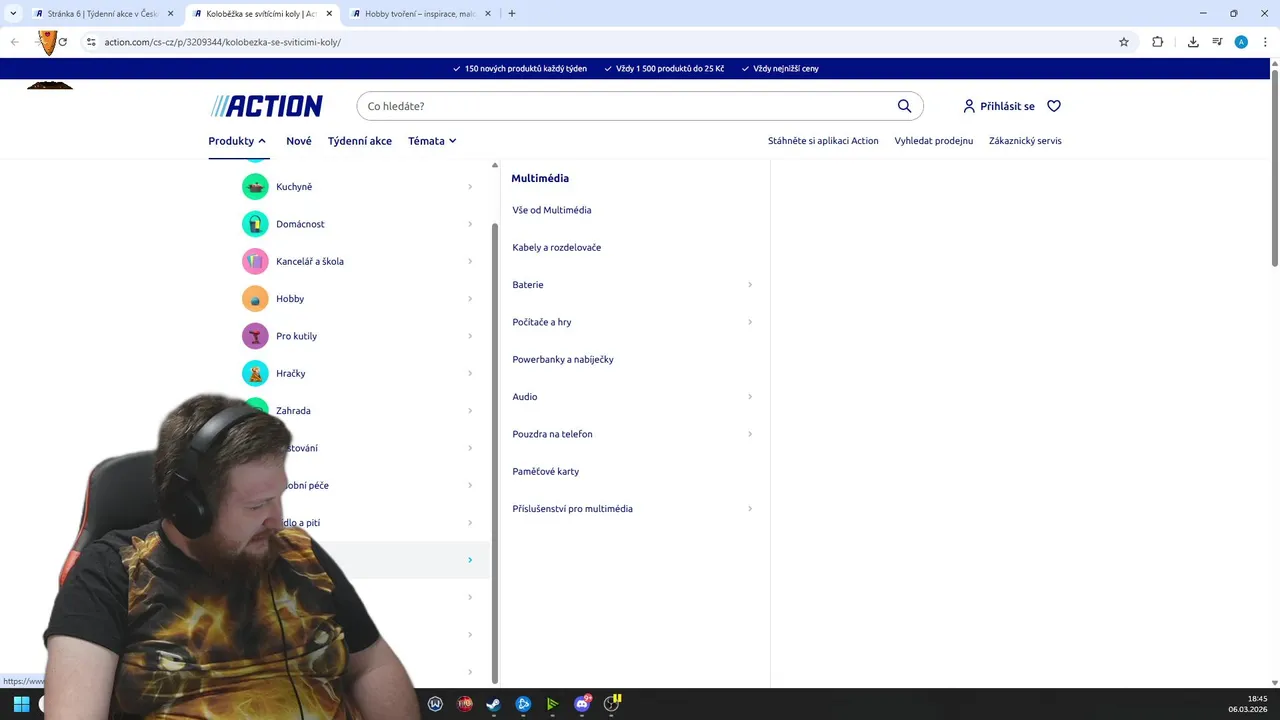Click the search magnifier icon
1280x720 pixels.
pos(904,106)
